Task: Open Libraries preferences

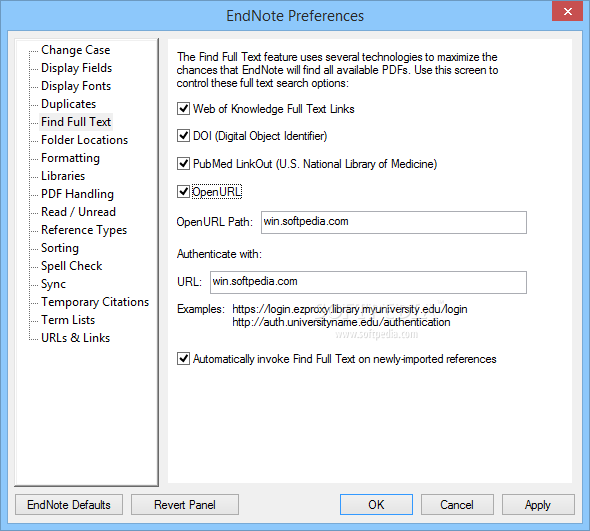Action: click(63, 176)
